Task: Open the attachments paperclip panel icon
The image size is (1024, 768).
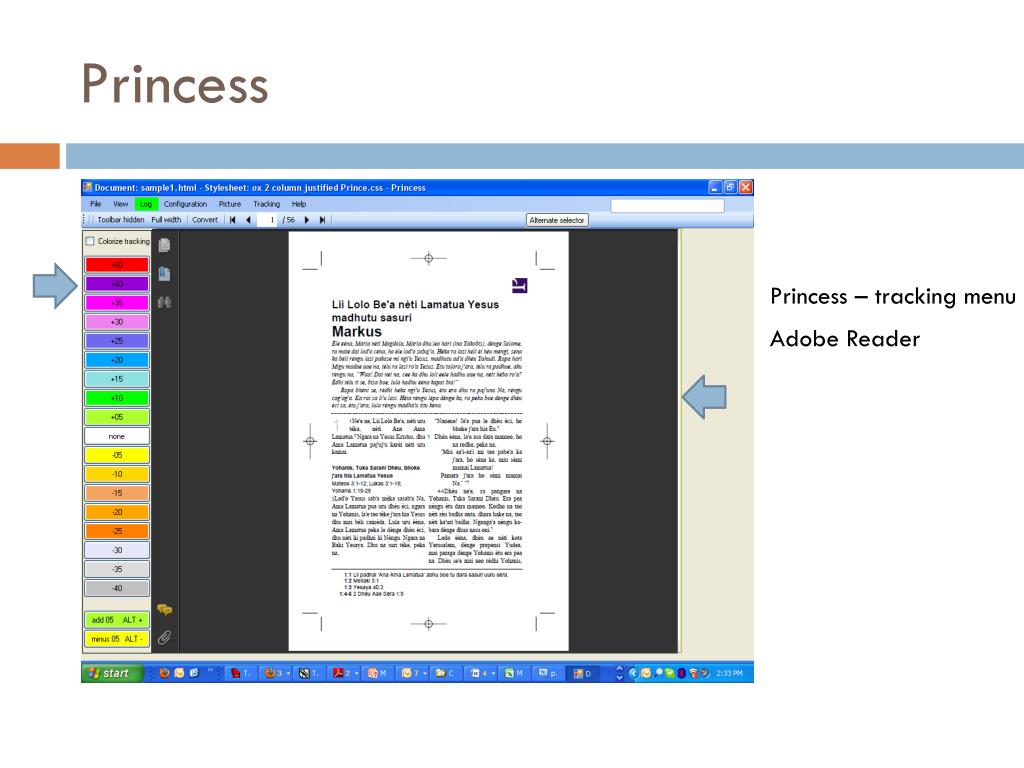Action: coord(165,637)
